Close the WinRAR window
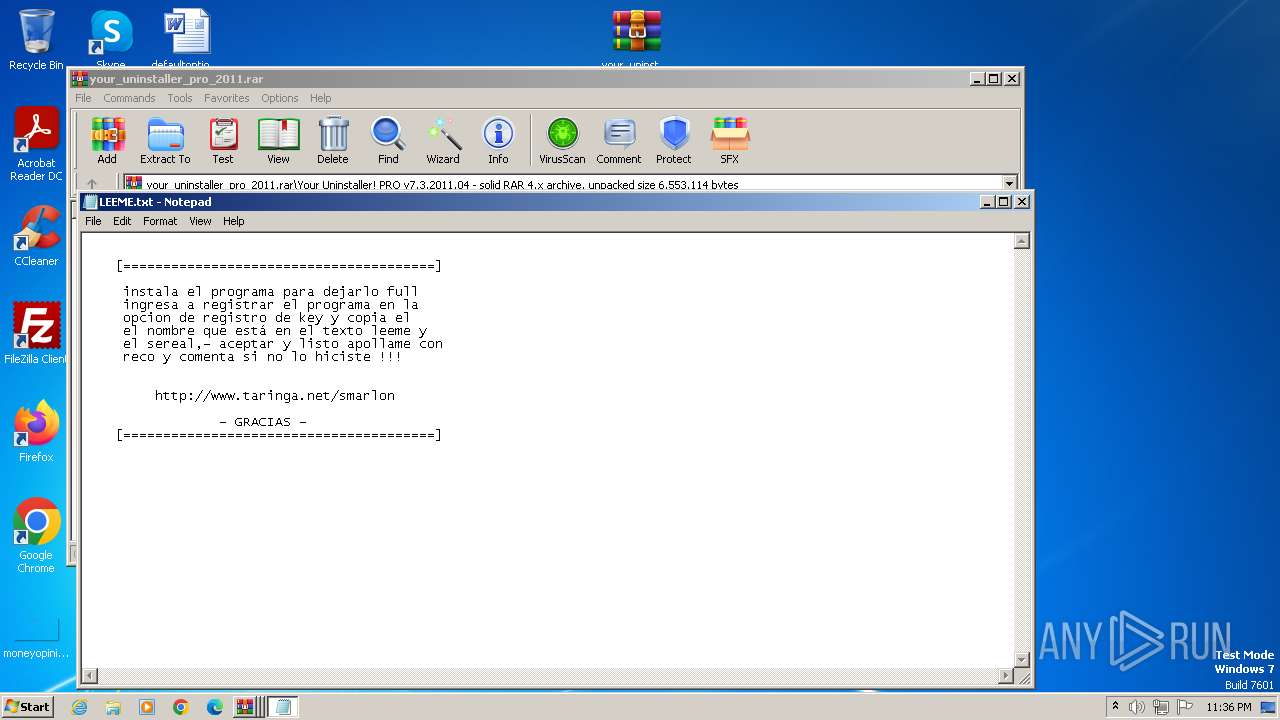The height and width of the screenshot is (720, 1280). [x=1011, y=78]
